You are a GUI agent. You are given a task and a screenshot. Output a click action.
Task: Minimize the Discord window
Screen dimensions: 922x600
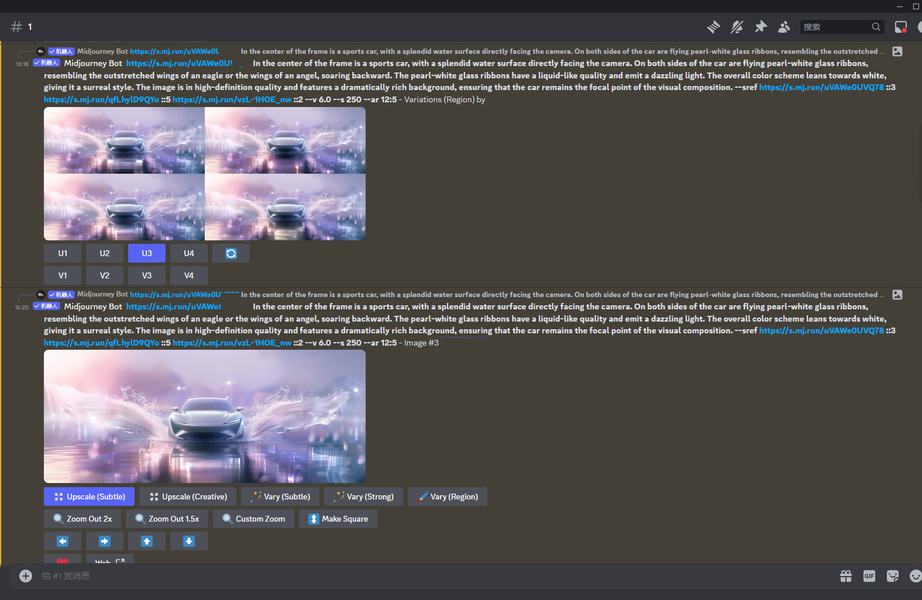click(x=899, y=6)
